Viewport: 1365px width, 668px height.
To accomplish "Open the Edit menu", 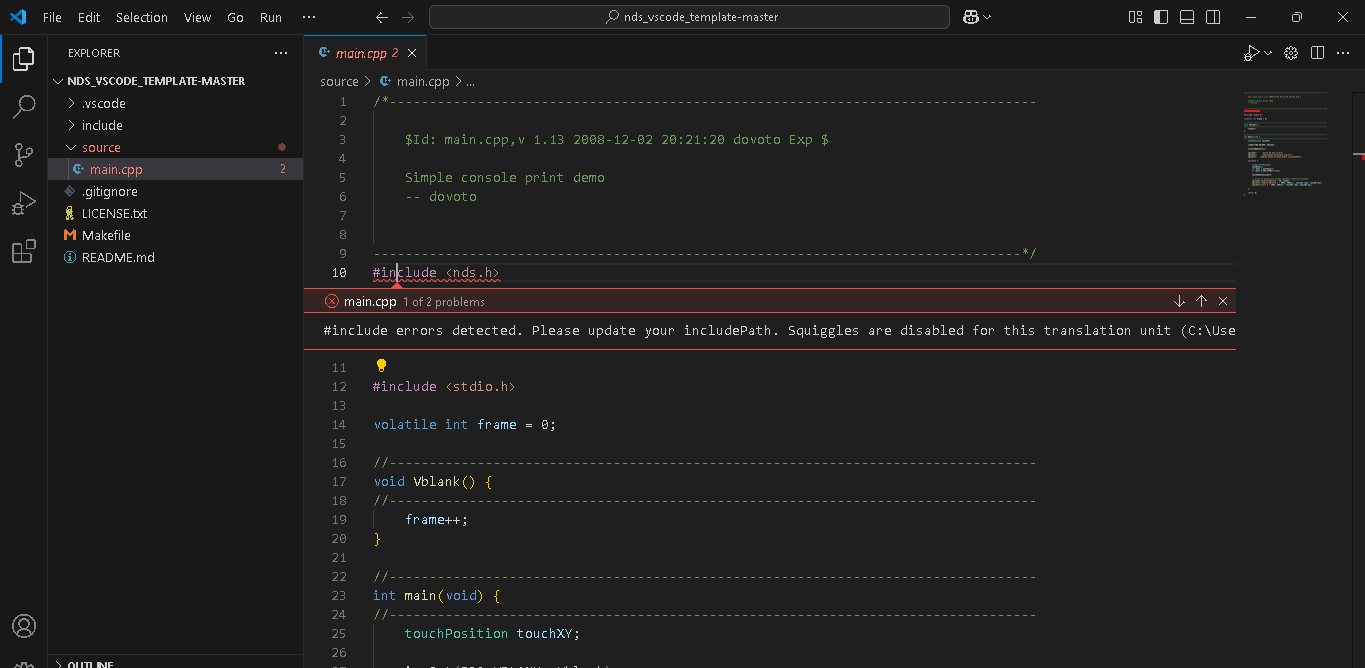I will click(89, 17).
